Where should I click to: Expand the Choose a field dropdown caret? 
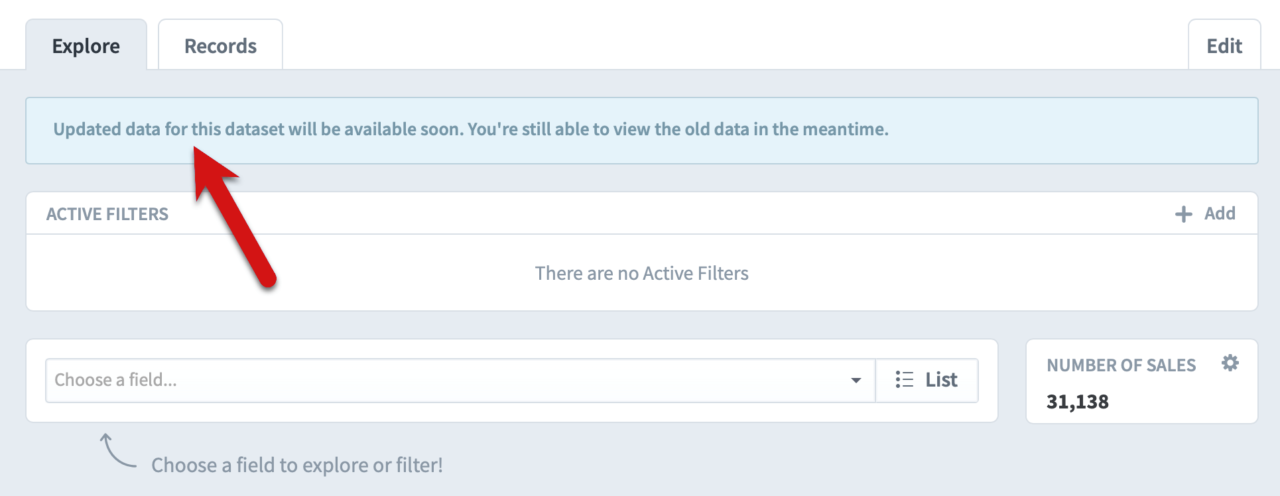(x=856, y=381)
